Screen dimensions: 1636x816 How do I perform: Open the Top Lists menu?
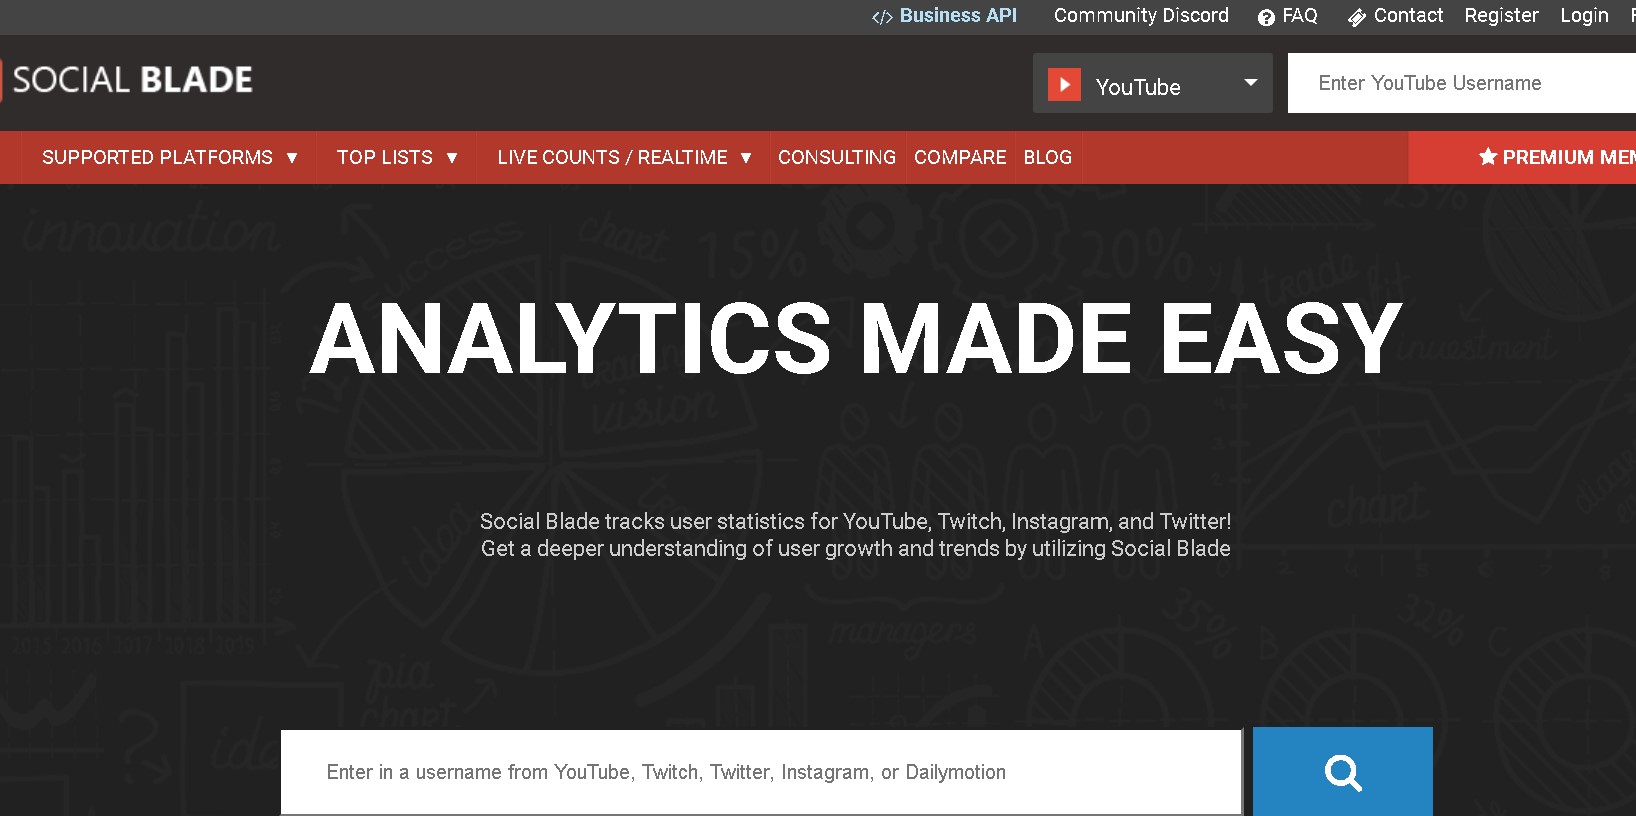coord(397,157)
